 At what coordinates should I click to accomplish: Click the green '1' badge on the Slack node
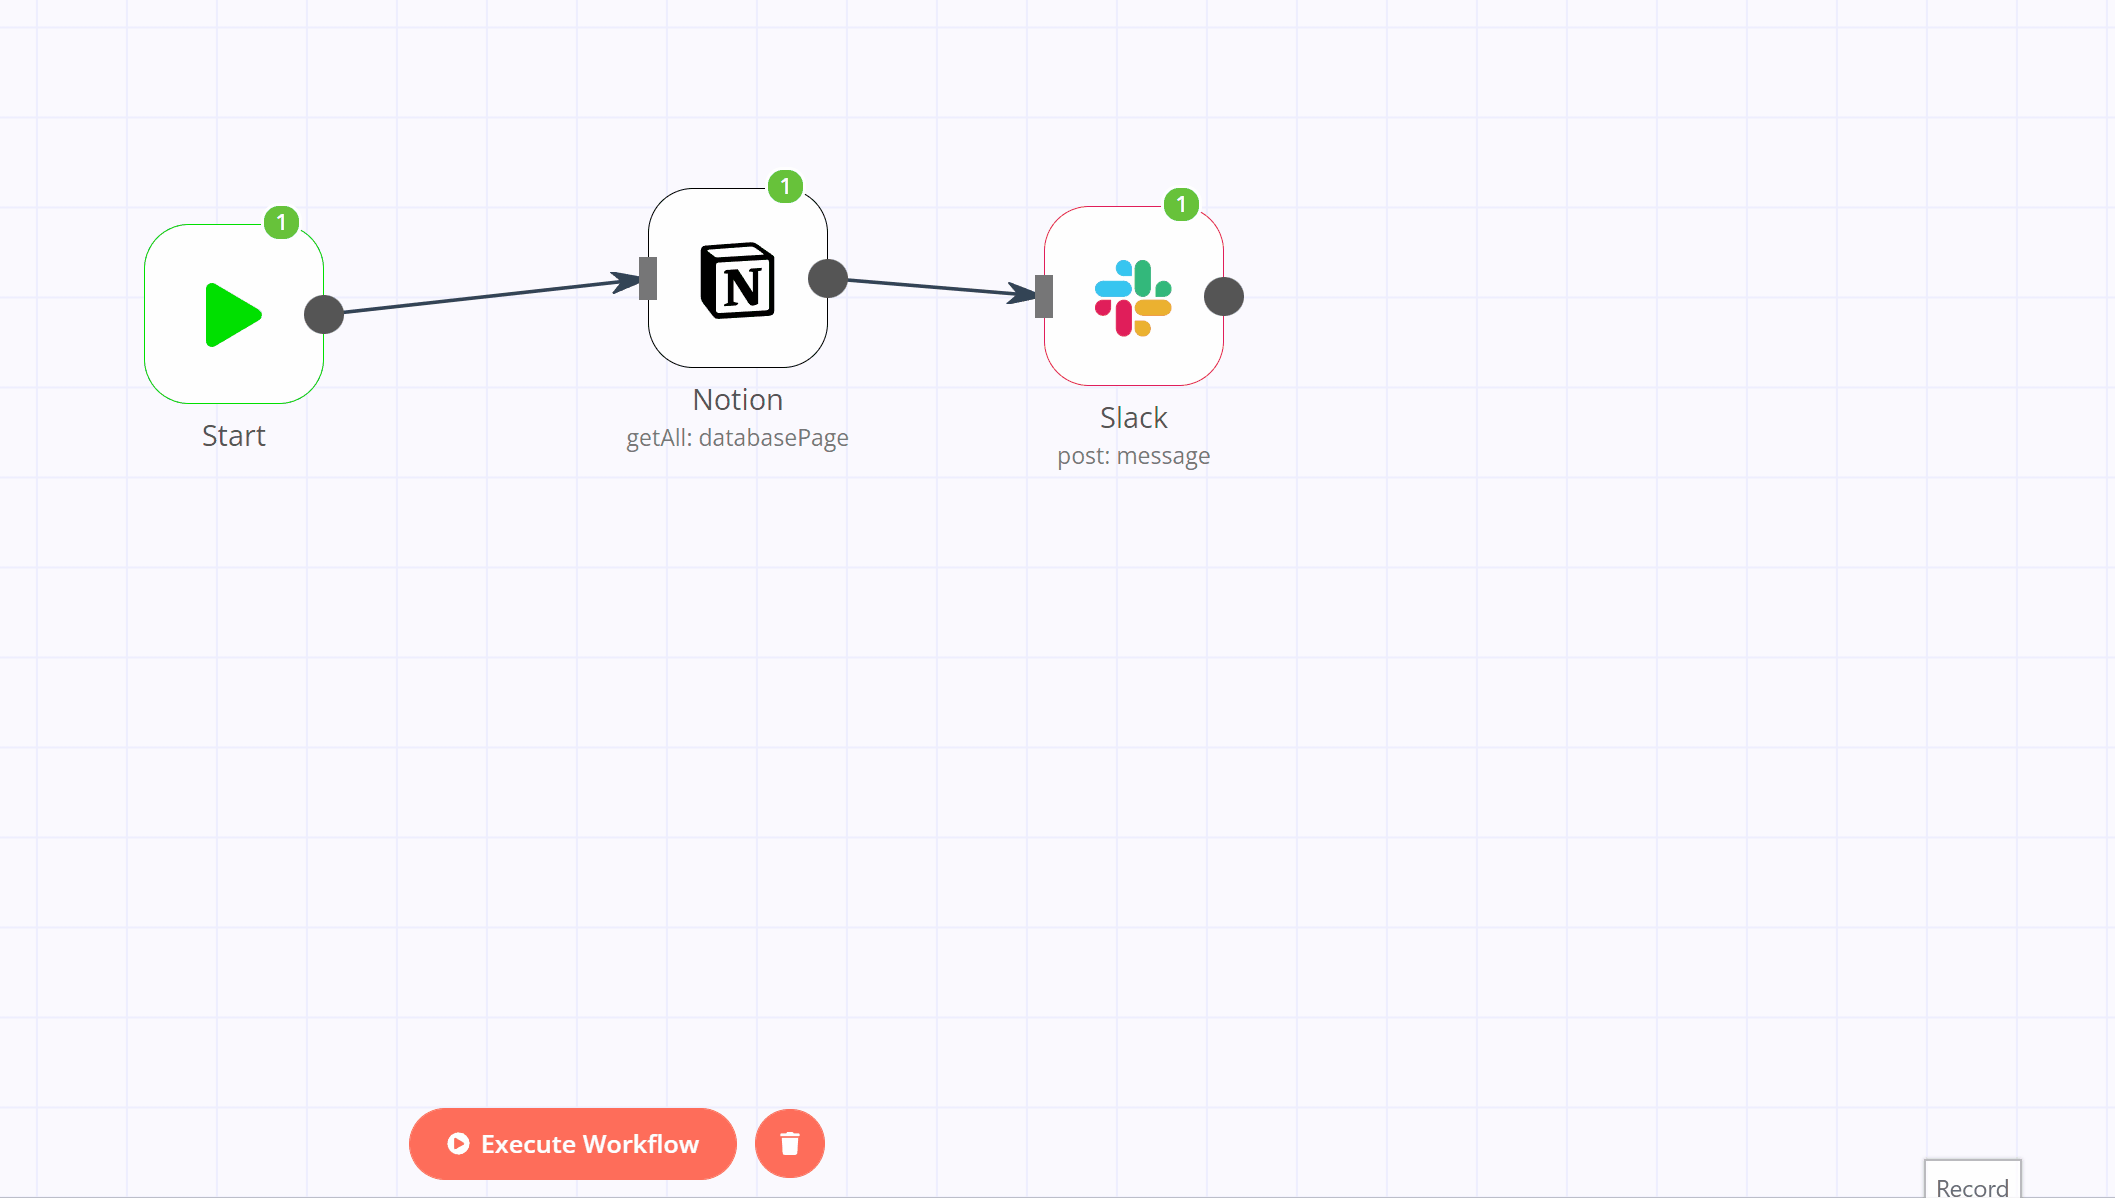click(1180, 203)
